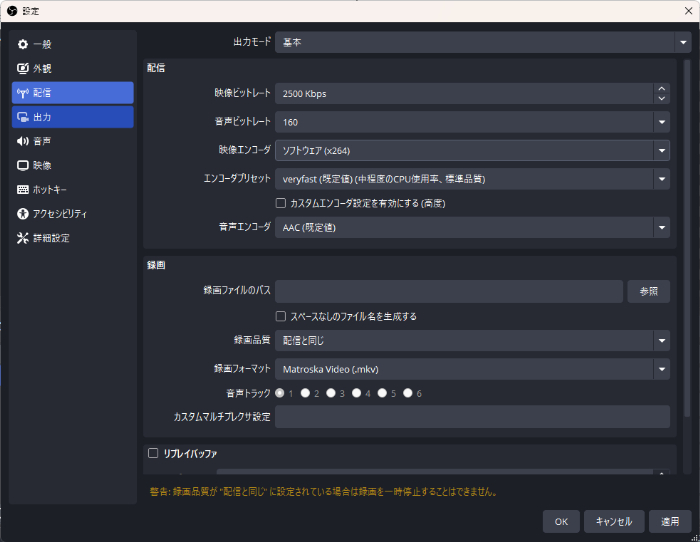
Task: Click the 出力 output monitor icon
Action: (x=23, y=117)
